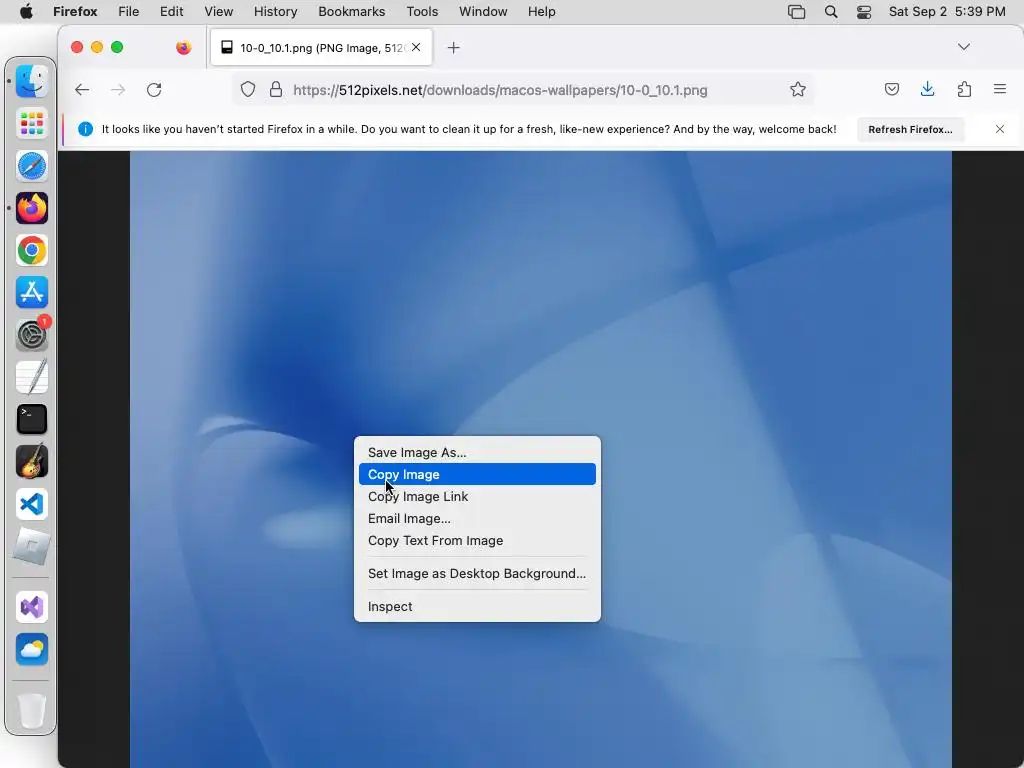
Task: Choose Copy Image in context menu
Action: (477, 474)
